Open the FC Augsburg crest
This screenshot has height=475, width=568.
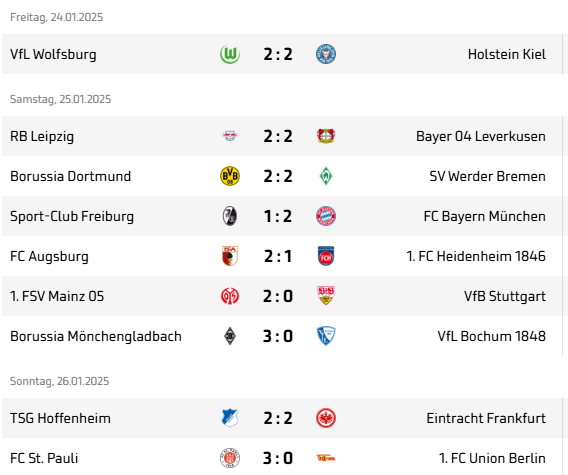230,256
